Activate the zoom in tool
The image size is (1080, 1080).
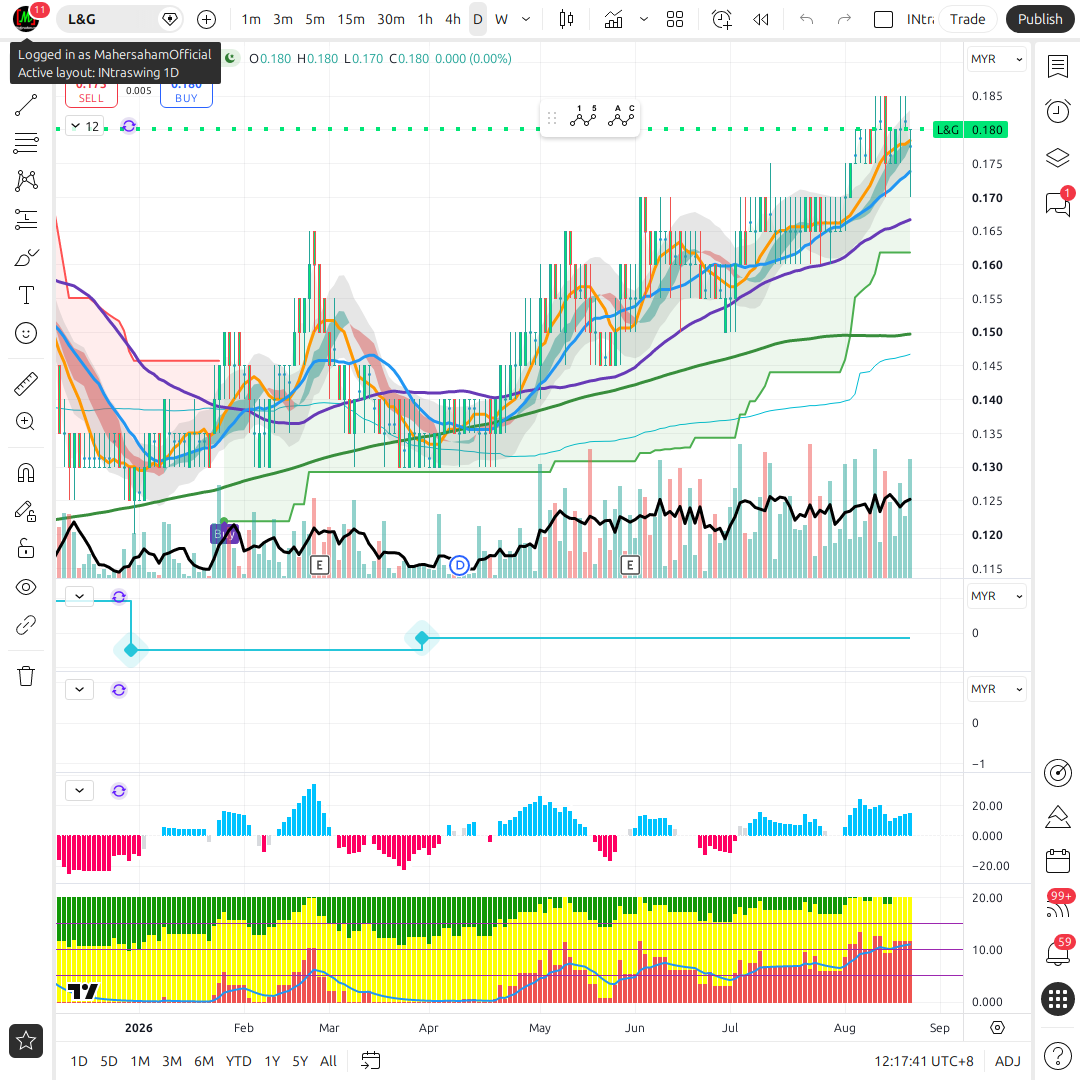[26, 422]
